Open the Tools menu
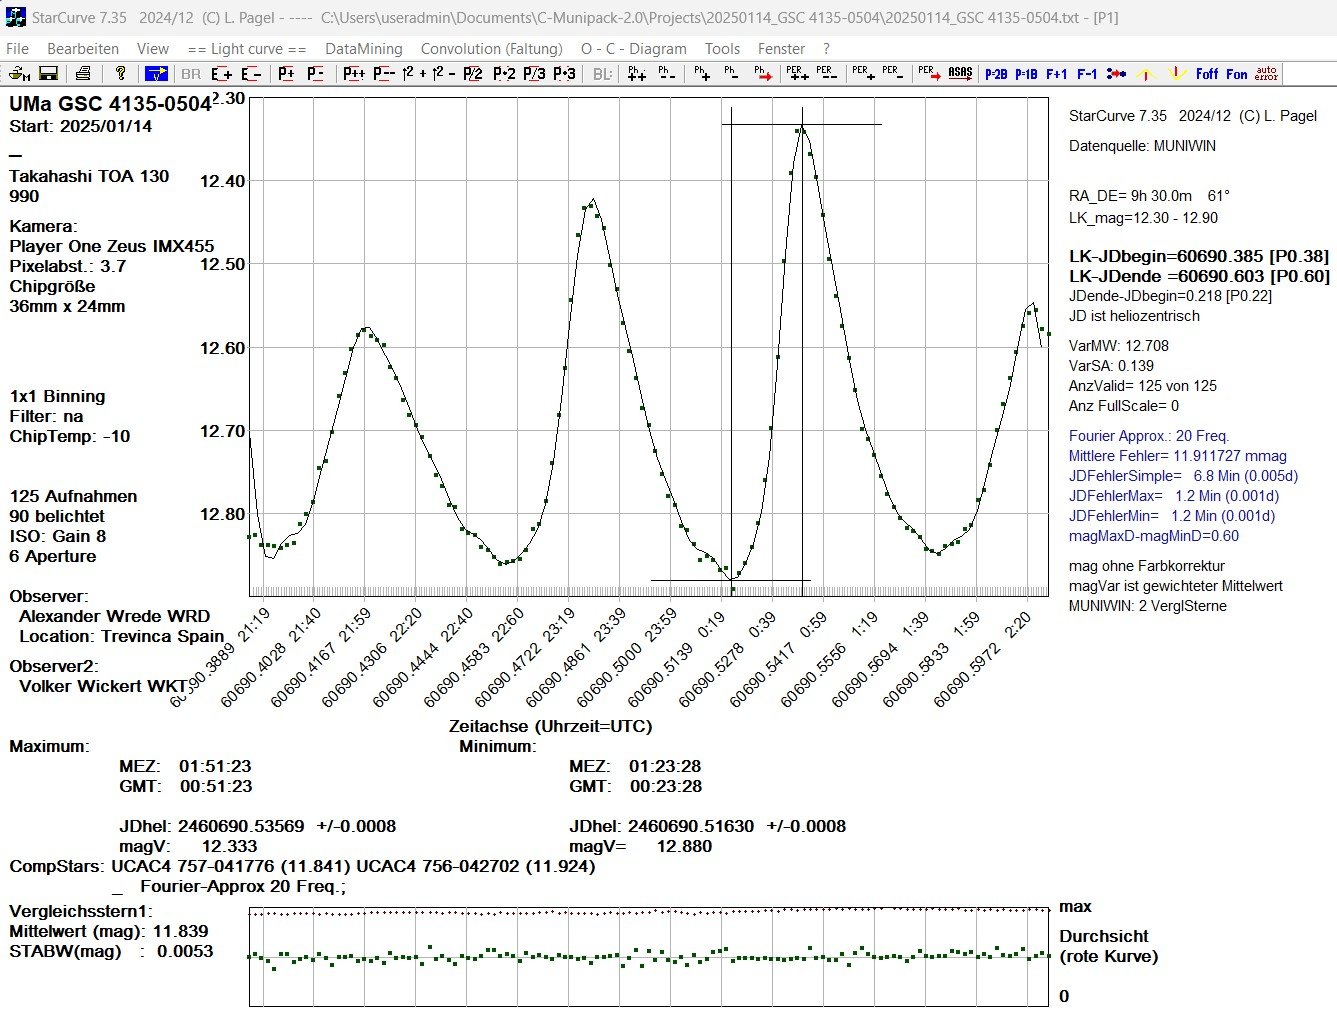 (722, 48)
